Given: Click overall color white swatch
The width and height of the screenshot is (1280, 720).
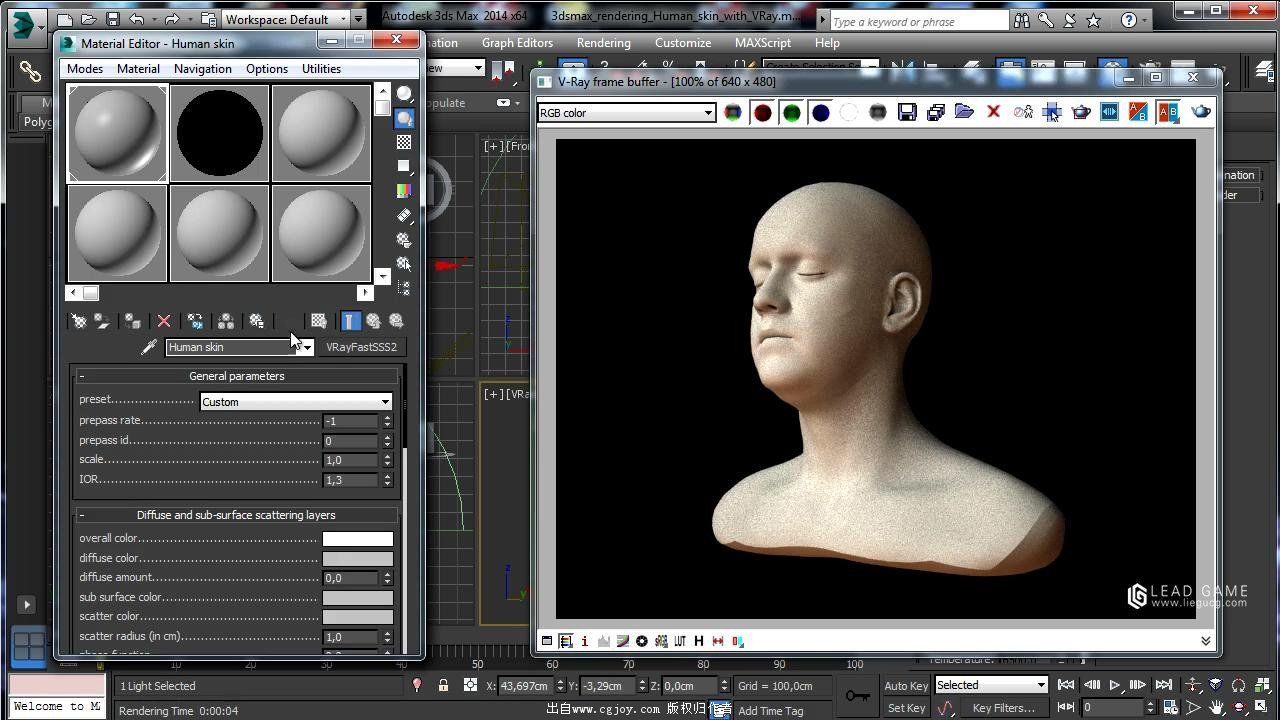Looking at the screenshot, I should point(358,539).
